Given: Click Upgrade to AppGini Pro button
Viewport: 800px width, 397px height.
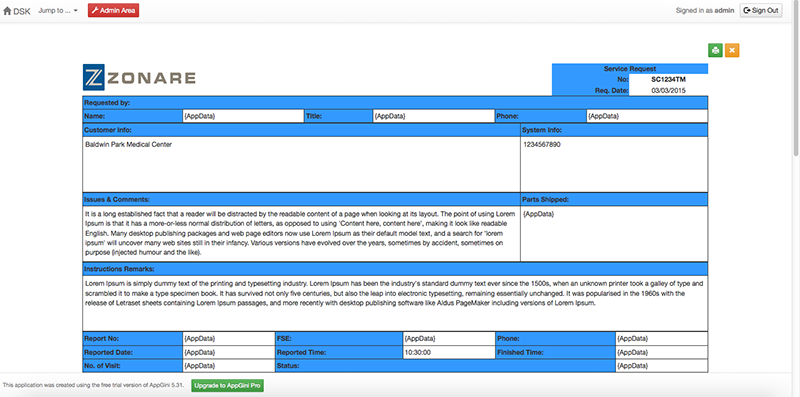Looking at the screenshot, I should pos(228,386).
